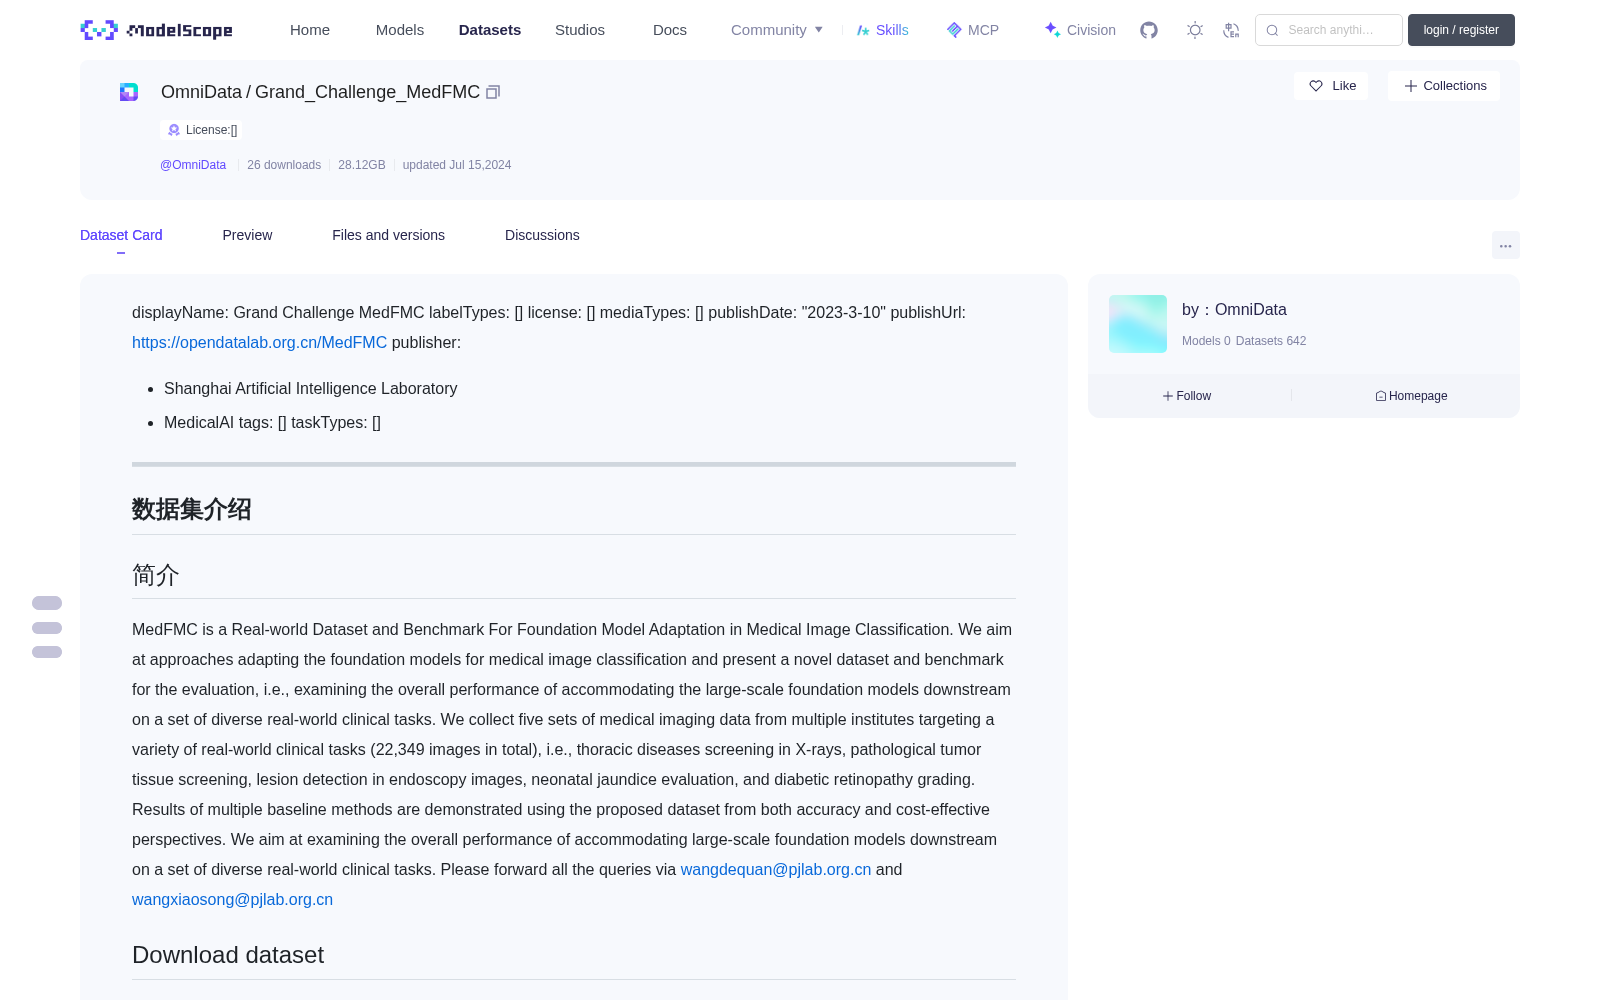Click OmniData in the dataset breadcrumb
The height and width of the screenshot is (1000, 1600).
point(201,92)
